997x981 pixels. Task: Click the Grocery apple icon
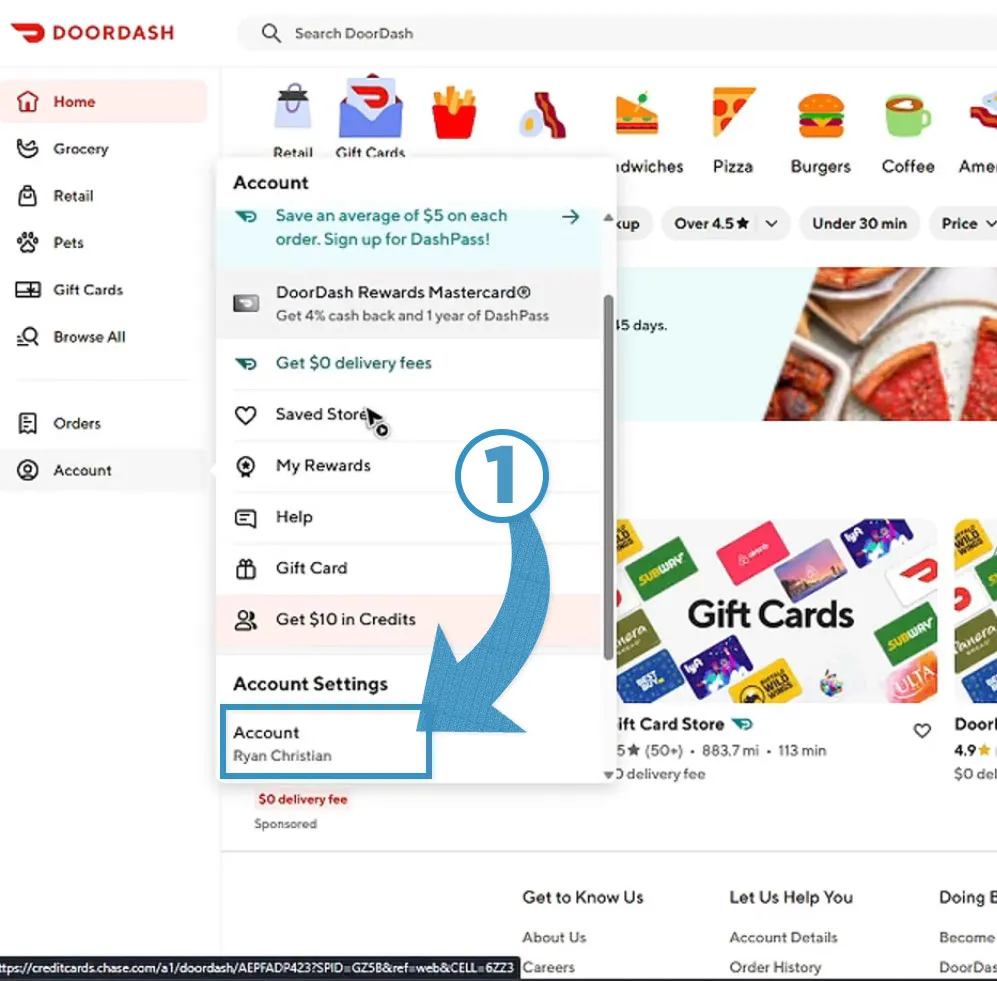click(27, 149)
